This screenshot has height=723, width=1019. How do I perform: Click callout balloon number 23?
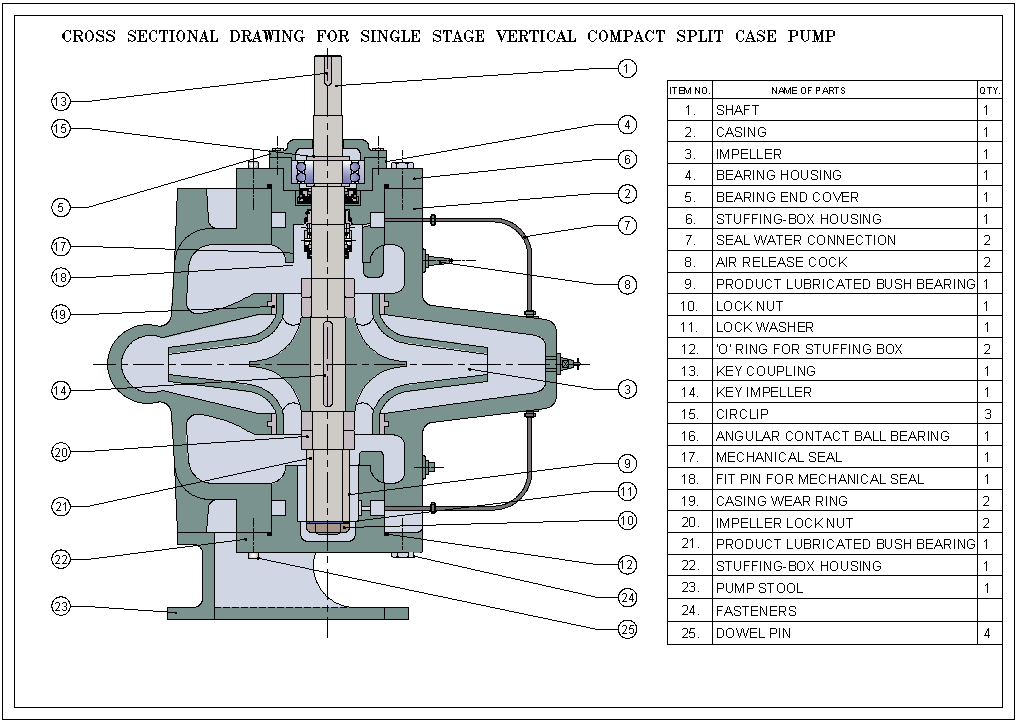point(60,607)
